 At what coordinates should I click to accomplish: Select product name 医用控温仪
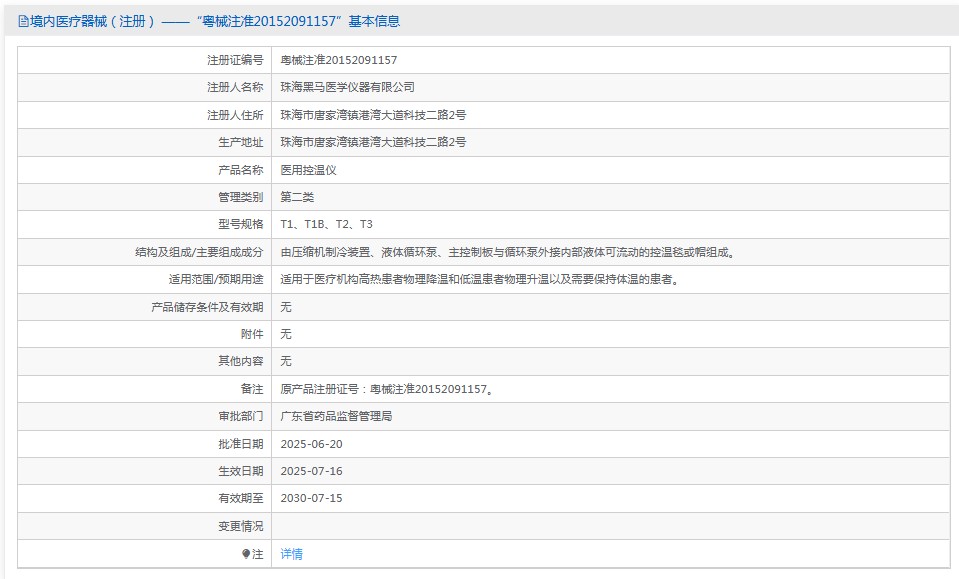(308, 170)
